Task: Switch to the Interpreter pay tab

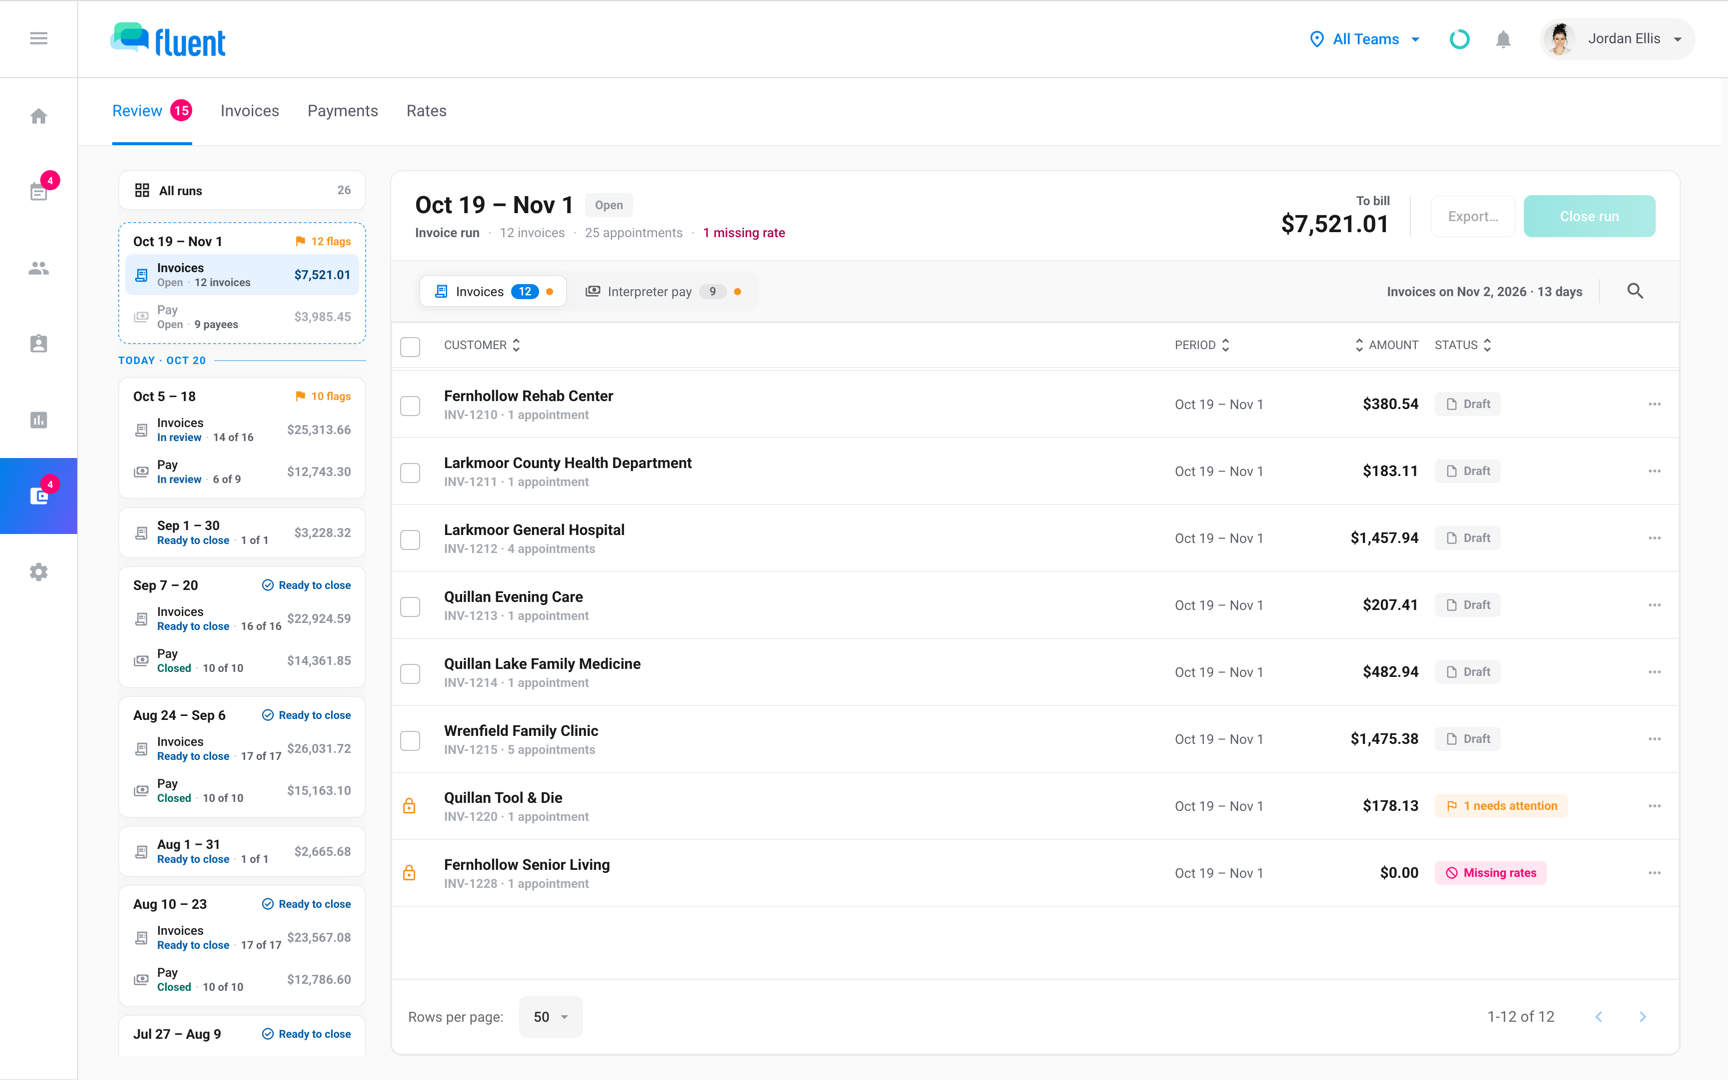Action: (x=662, y=291)
